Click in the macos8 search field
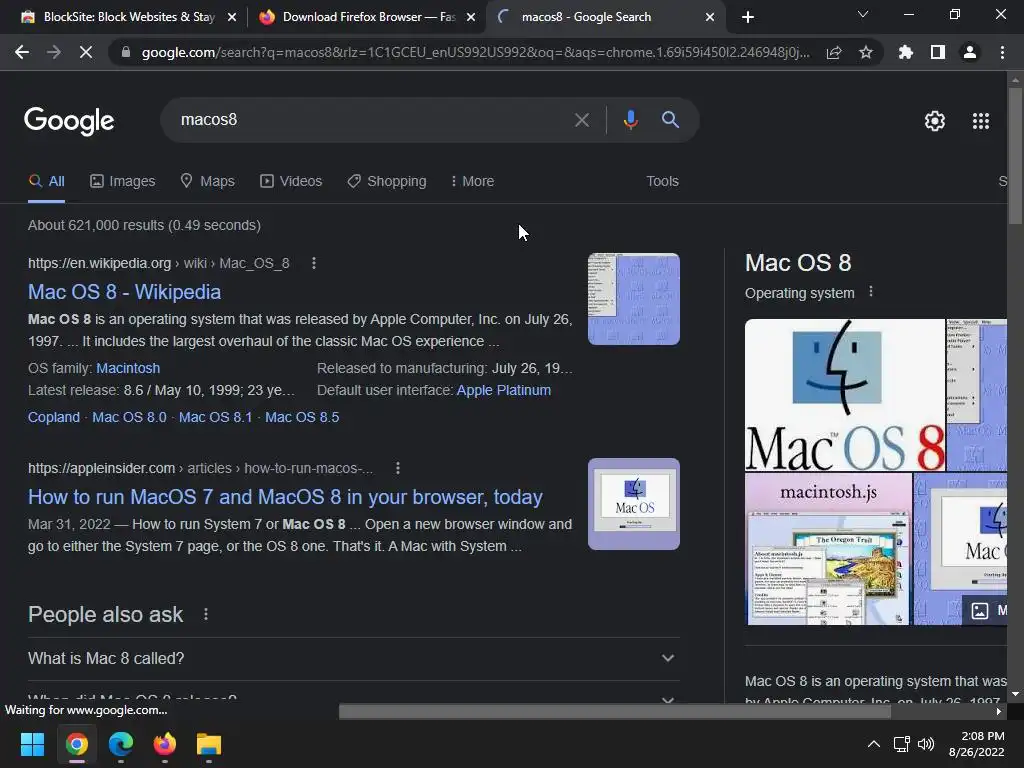The width and height of the screenshot is (1024, 768). click(x=372, y=120)
